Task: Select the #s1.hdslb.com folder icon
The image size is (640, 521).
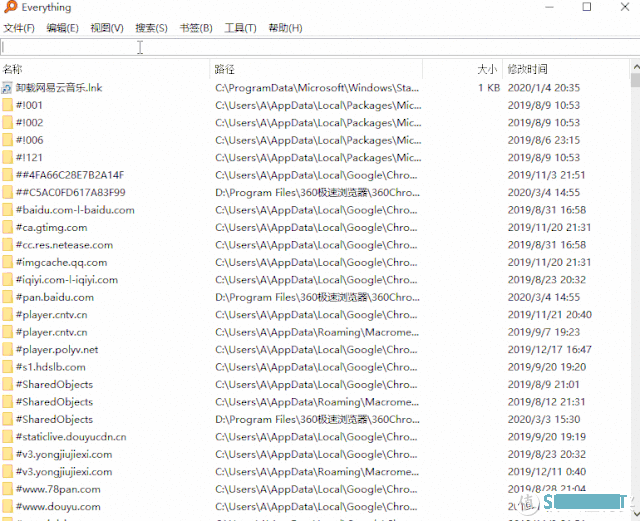Action: click(x=7, y=367)
